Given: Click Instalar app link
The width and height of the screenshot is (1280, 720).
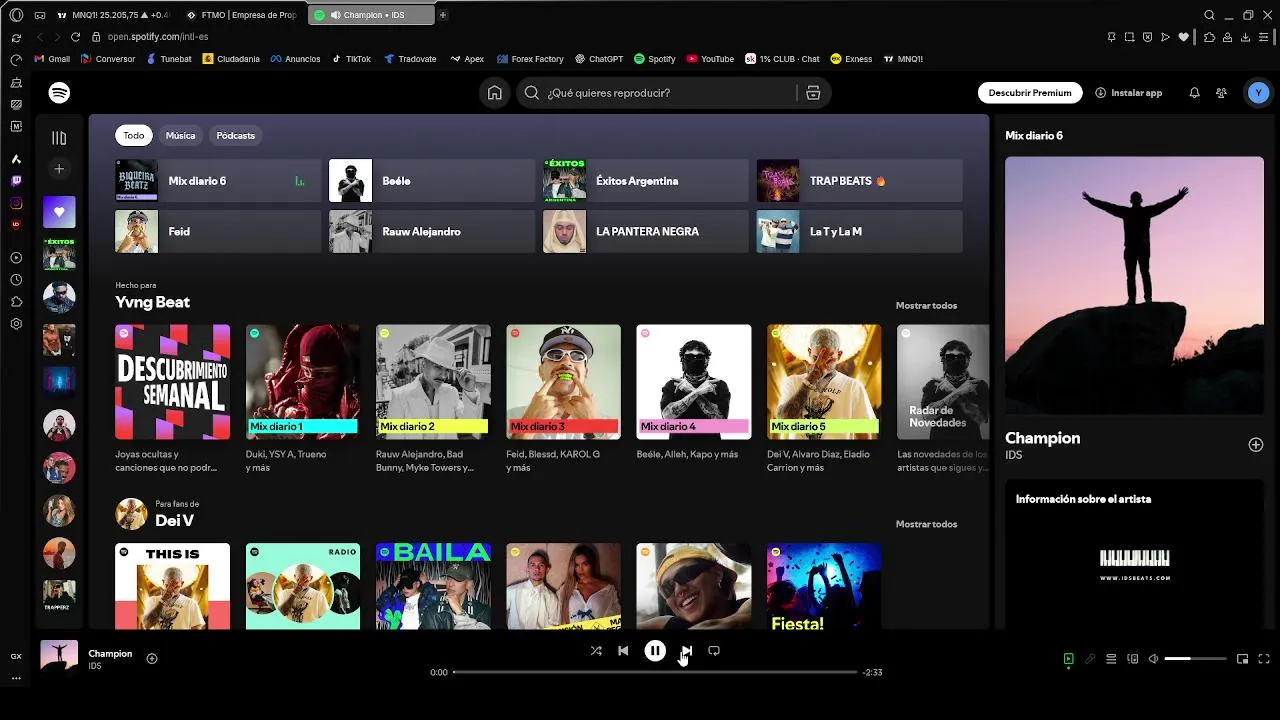Looking at the screenshot, I should (1128, 93).
